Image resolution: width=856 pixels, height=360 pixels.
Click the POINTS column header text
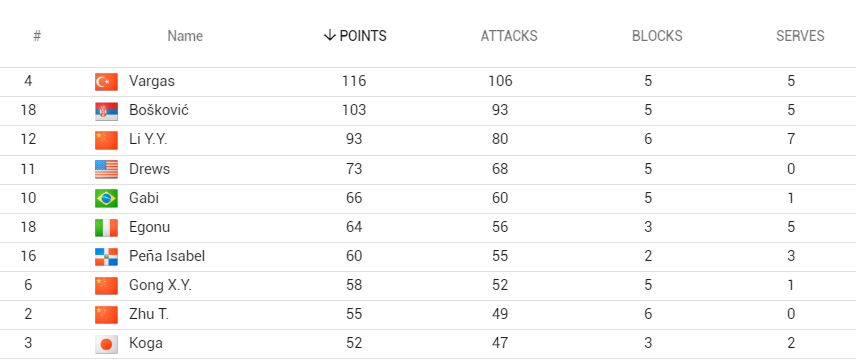(363, 36)
